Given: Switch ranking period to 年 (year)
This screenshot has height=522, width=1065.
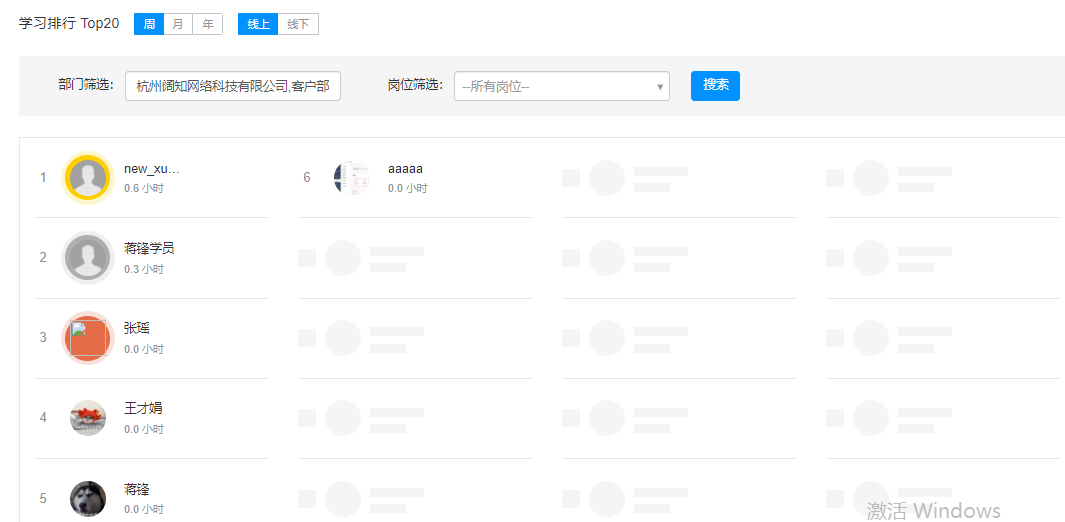Looking at the screenshot, I should pyautogui.click(x=207, y=24).
